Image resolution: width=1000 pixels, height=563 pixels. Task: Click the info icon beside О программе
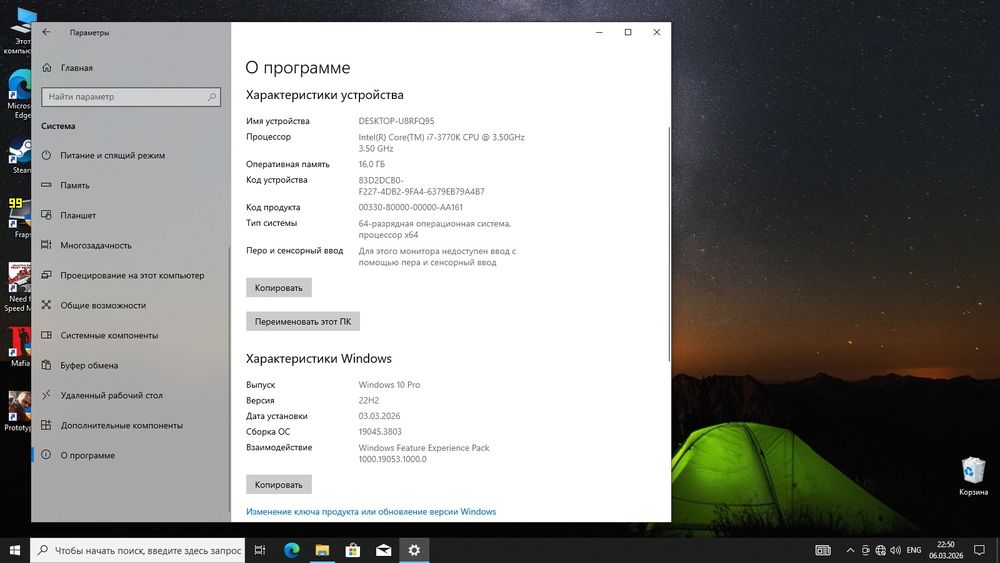(x=47, y=455)
